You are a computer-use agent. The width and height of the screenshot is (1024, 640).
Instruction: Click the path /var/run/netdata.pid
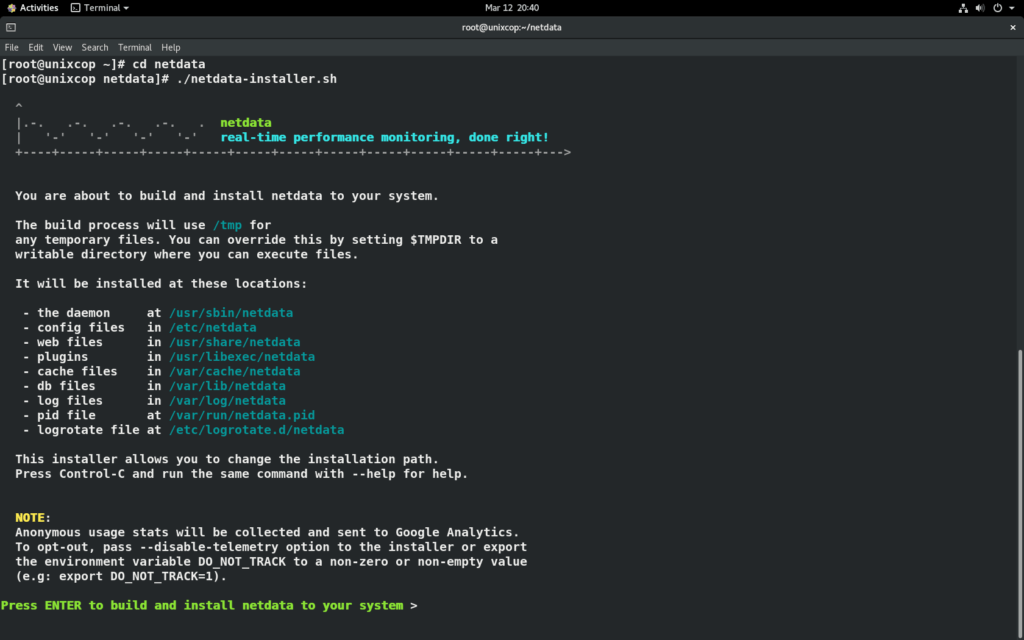coord(242,415)
